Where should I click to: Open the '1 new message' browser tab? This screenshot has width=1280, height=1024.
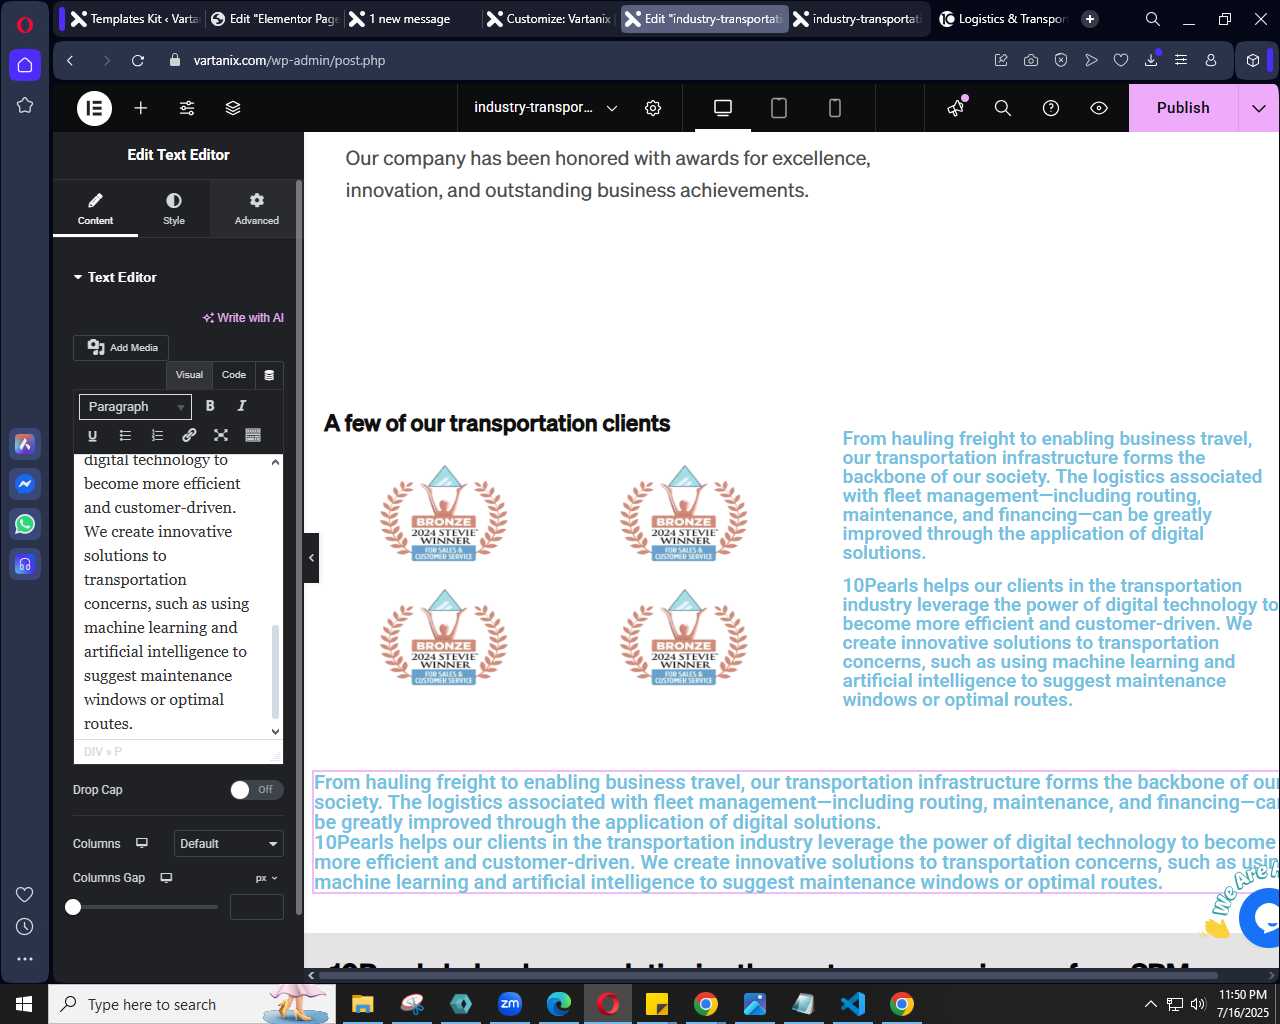coord(410,19)
